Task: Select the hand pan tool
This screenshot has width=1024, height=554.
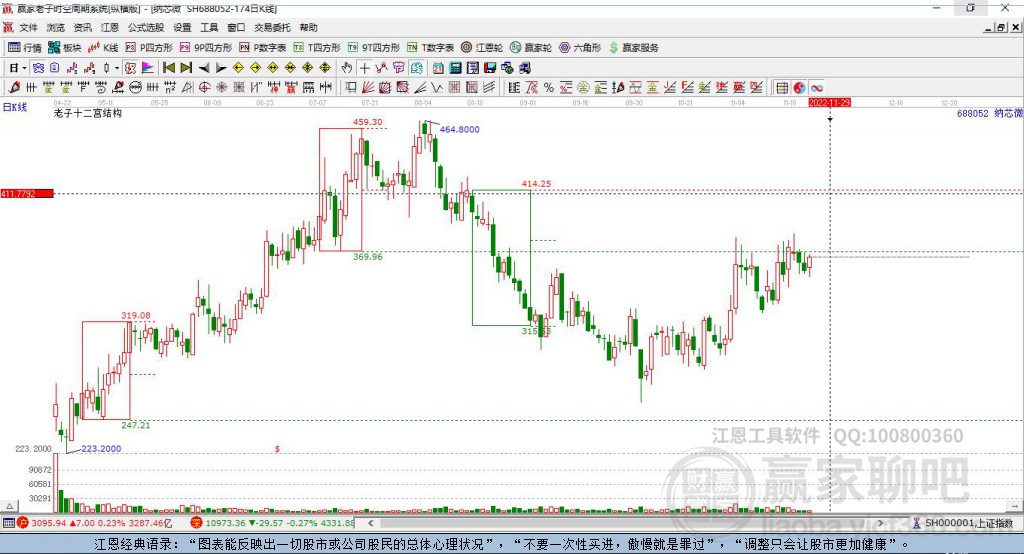Action: [347, 68]
